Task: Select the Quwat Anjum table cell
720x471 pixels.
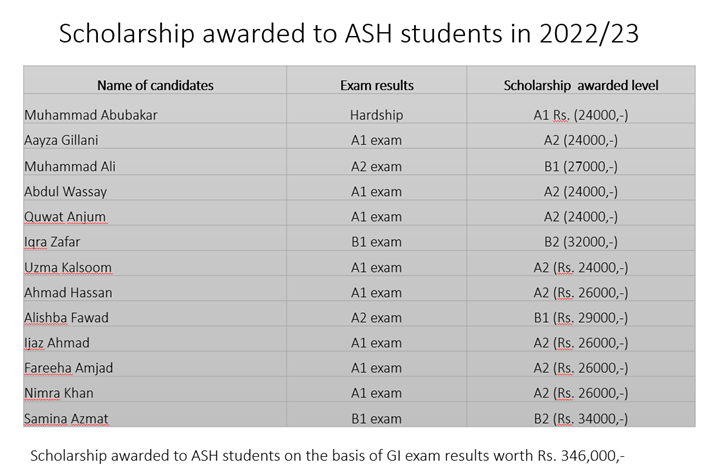Action: [65, 217]
